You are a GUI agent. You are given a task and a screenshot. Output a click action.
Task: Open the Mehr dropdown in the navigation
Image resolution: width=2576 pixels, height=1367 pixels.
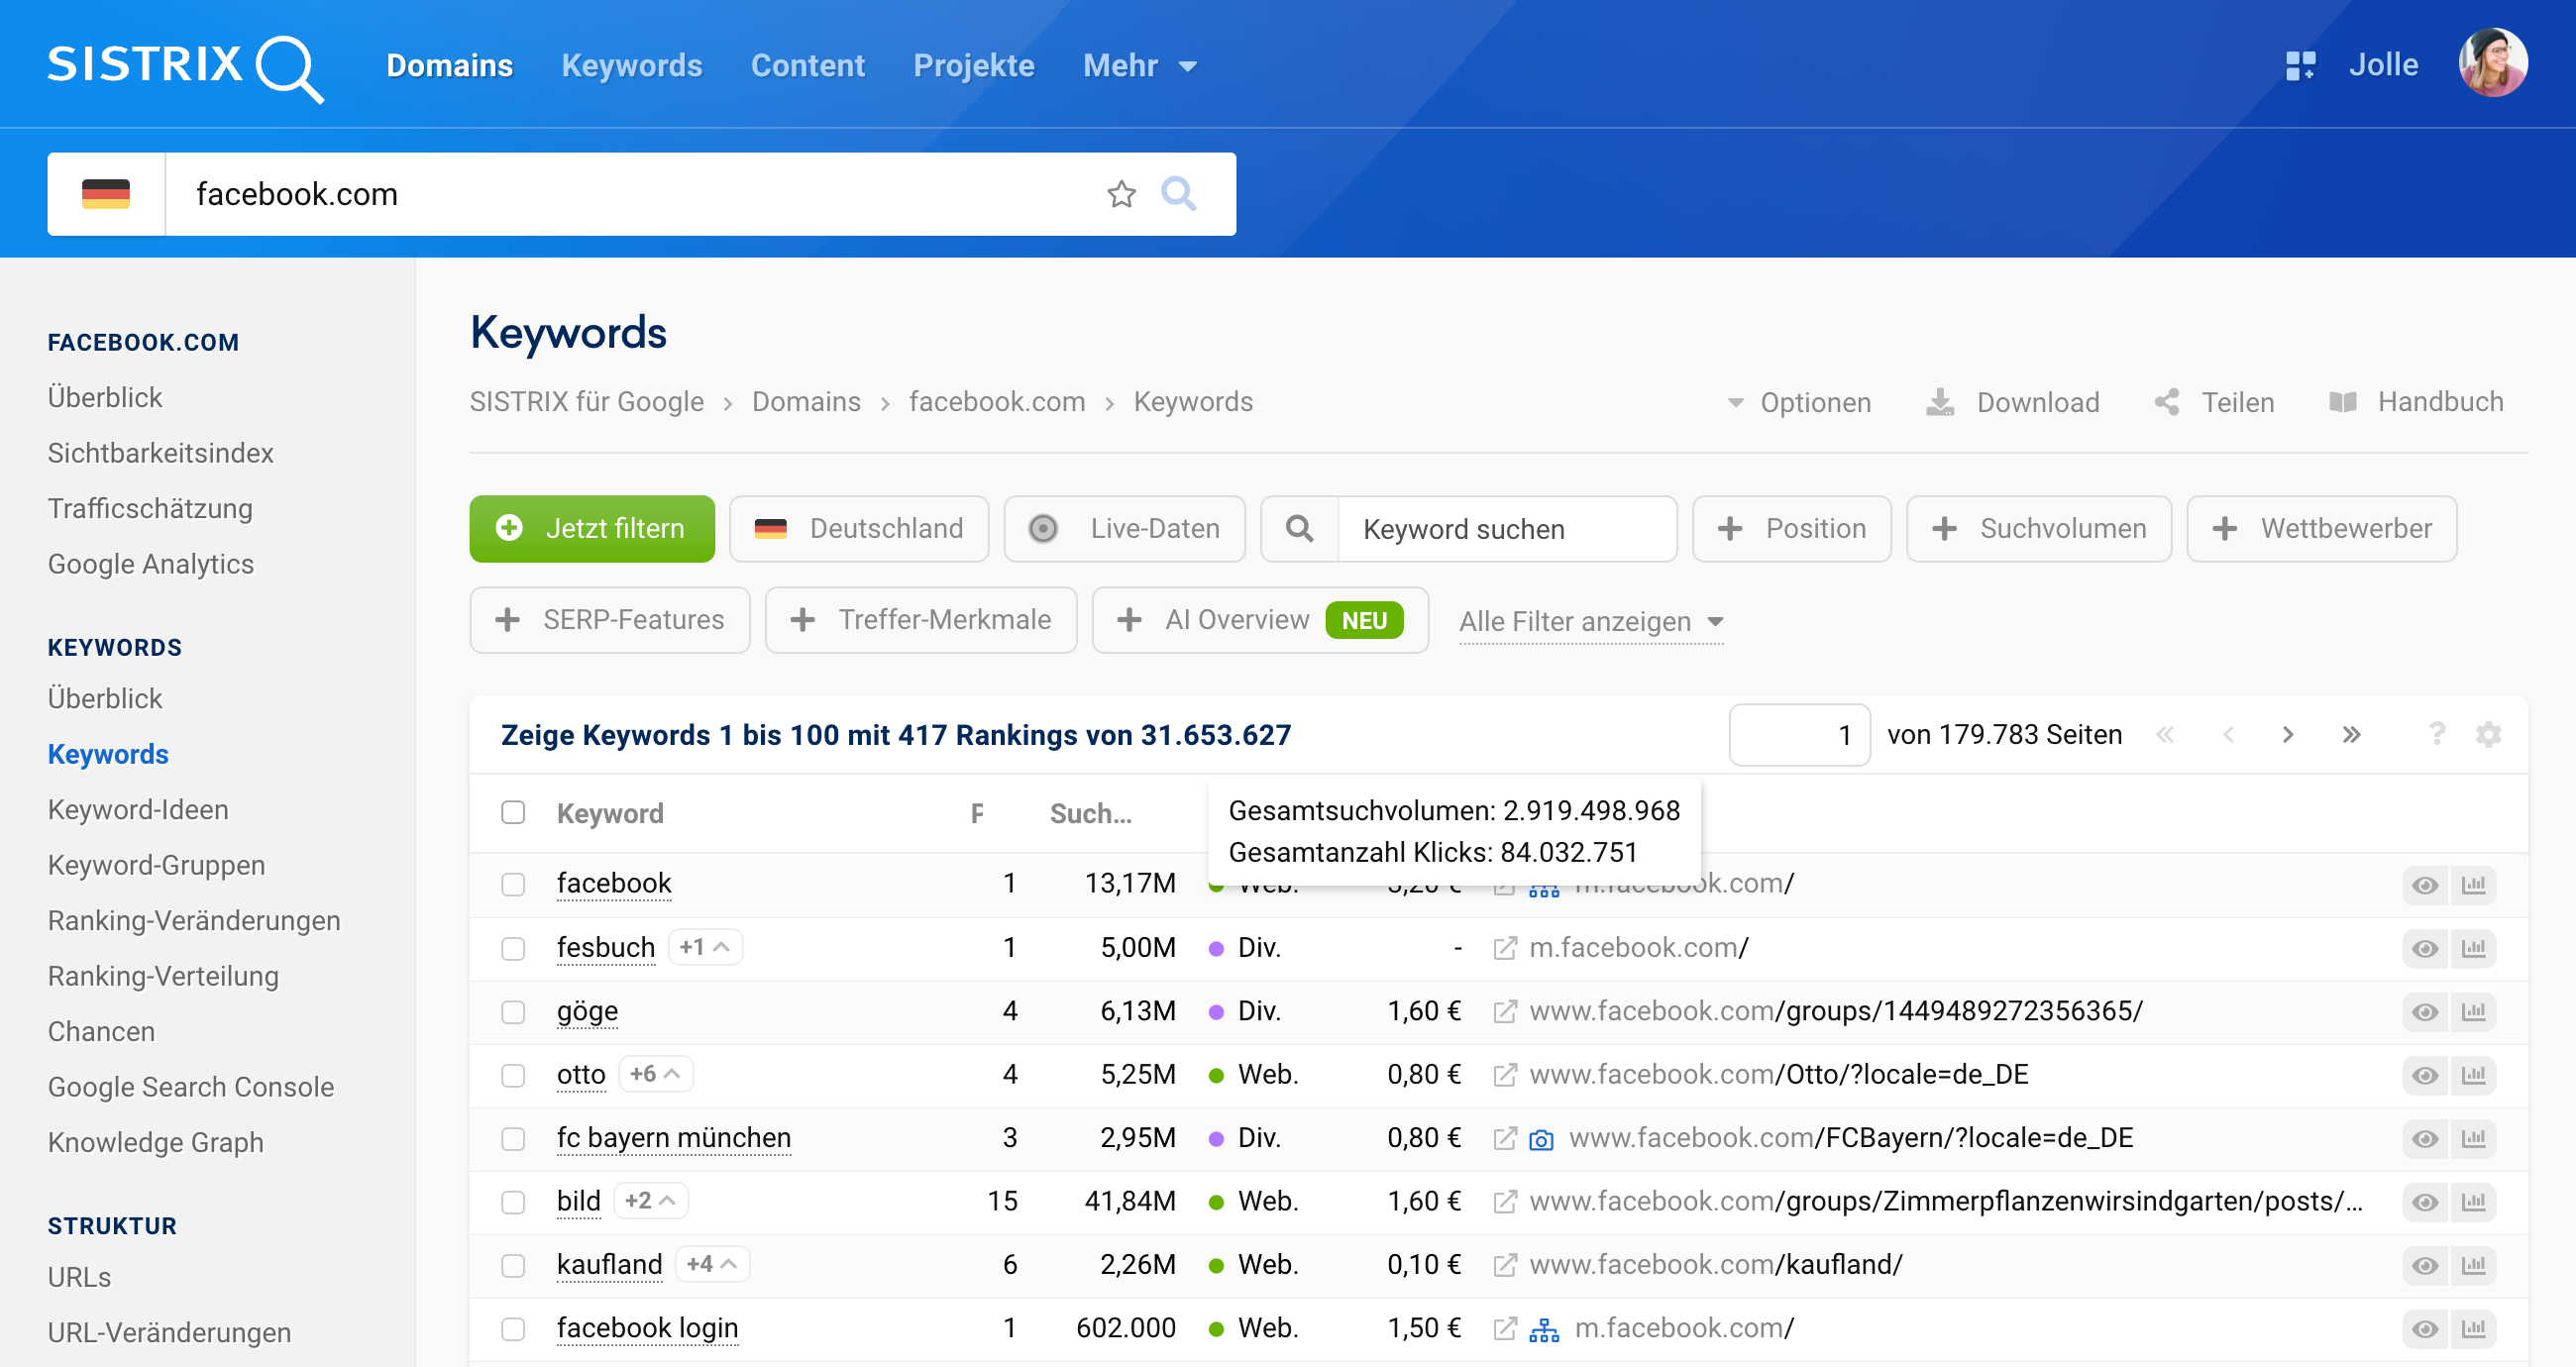point(1138,65)
